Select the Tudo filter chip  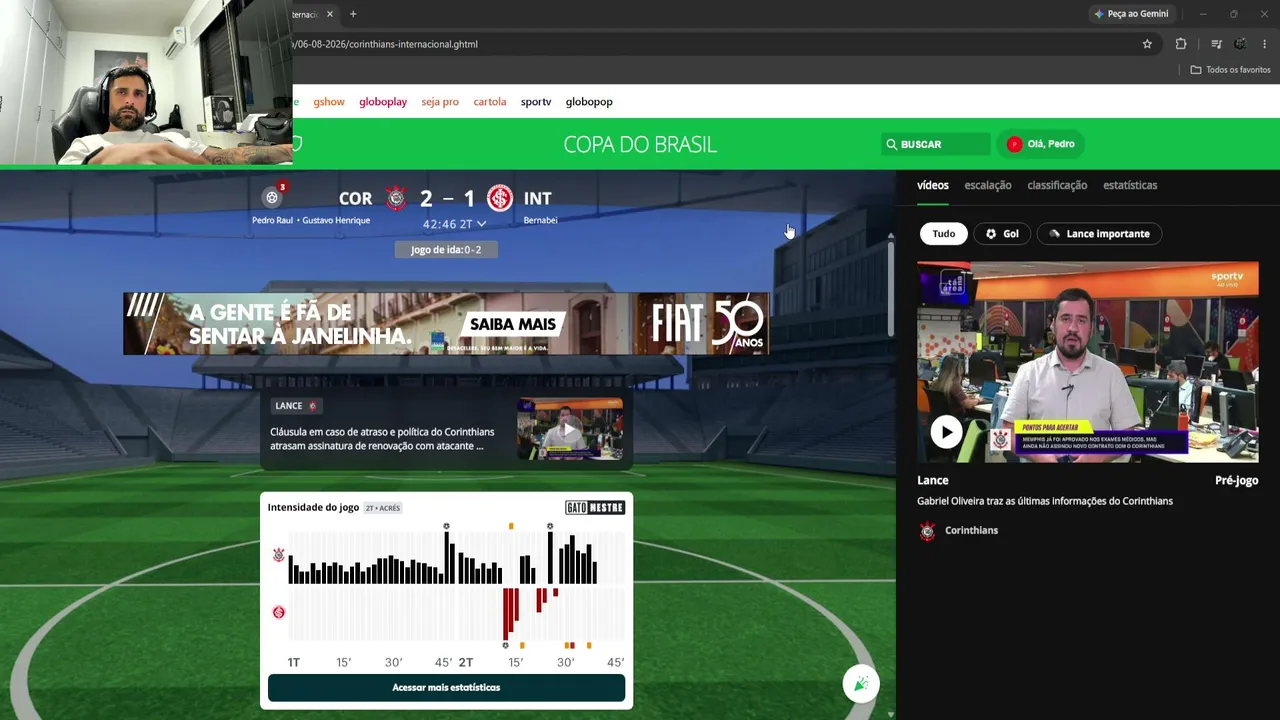pyautogui.click(x=944, y=234)
